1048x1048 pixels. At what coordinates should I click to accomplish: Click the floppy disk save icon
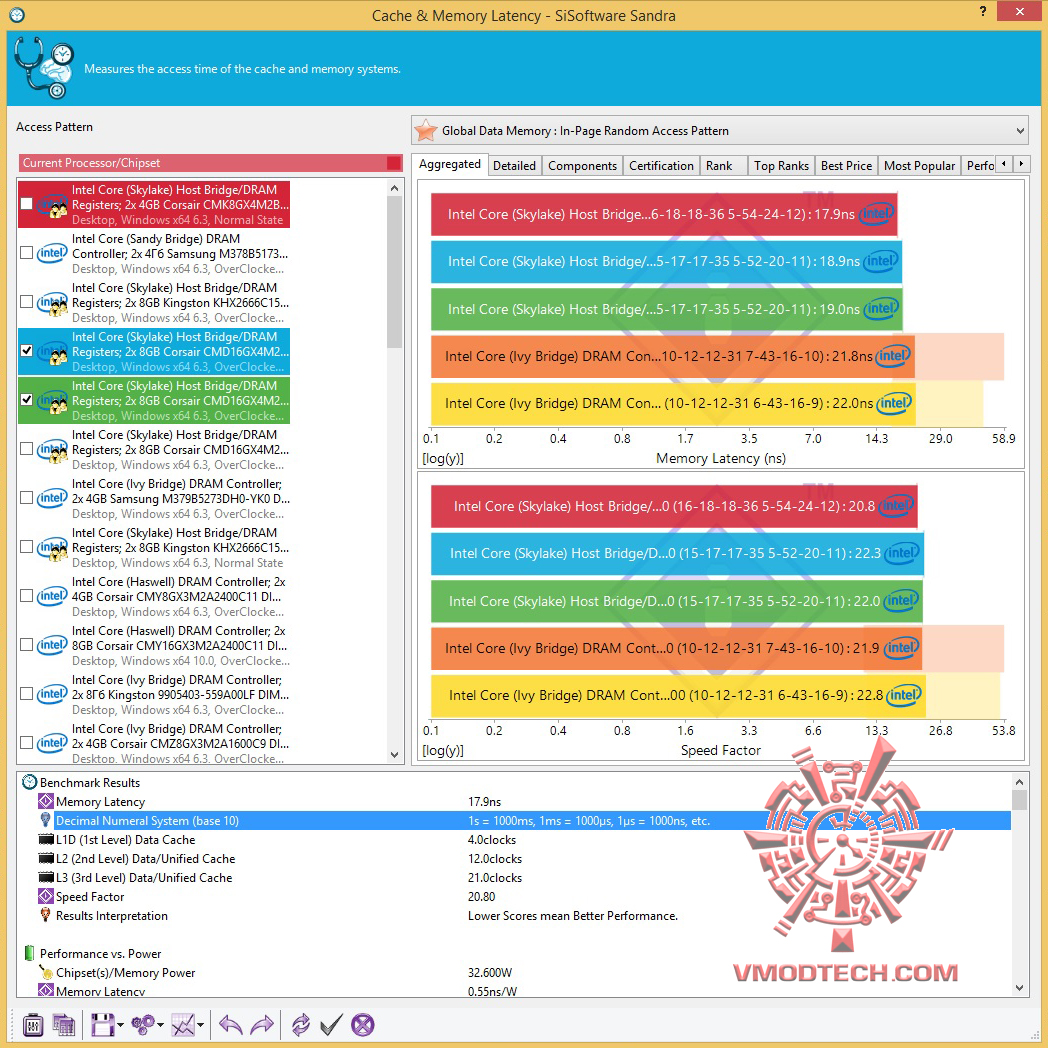103,1025
